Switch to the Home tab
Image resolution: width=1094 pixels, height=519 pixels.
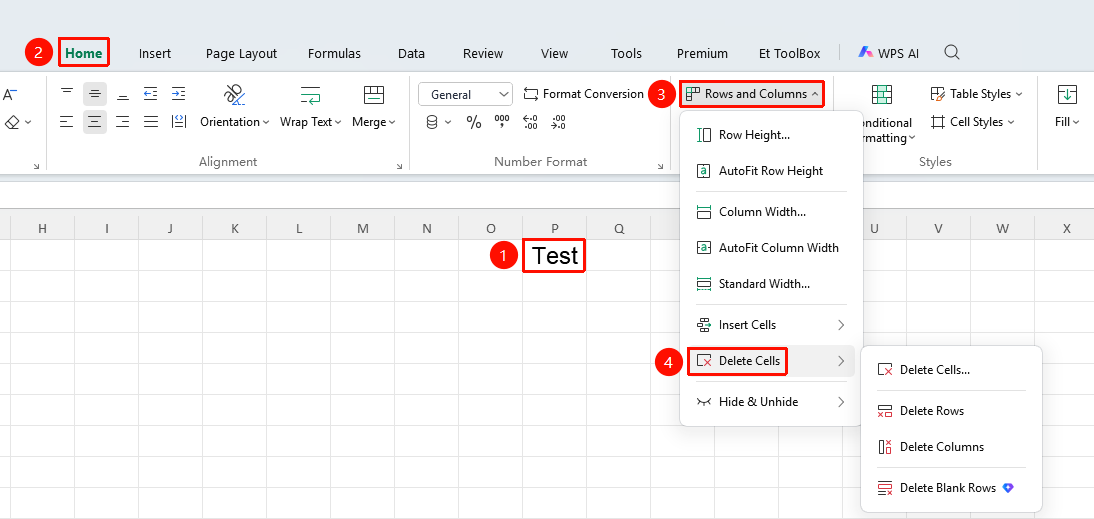[x=84, y=53]
